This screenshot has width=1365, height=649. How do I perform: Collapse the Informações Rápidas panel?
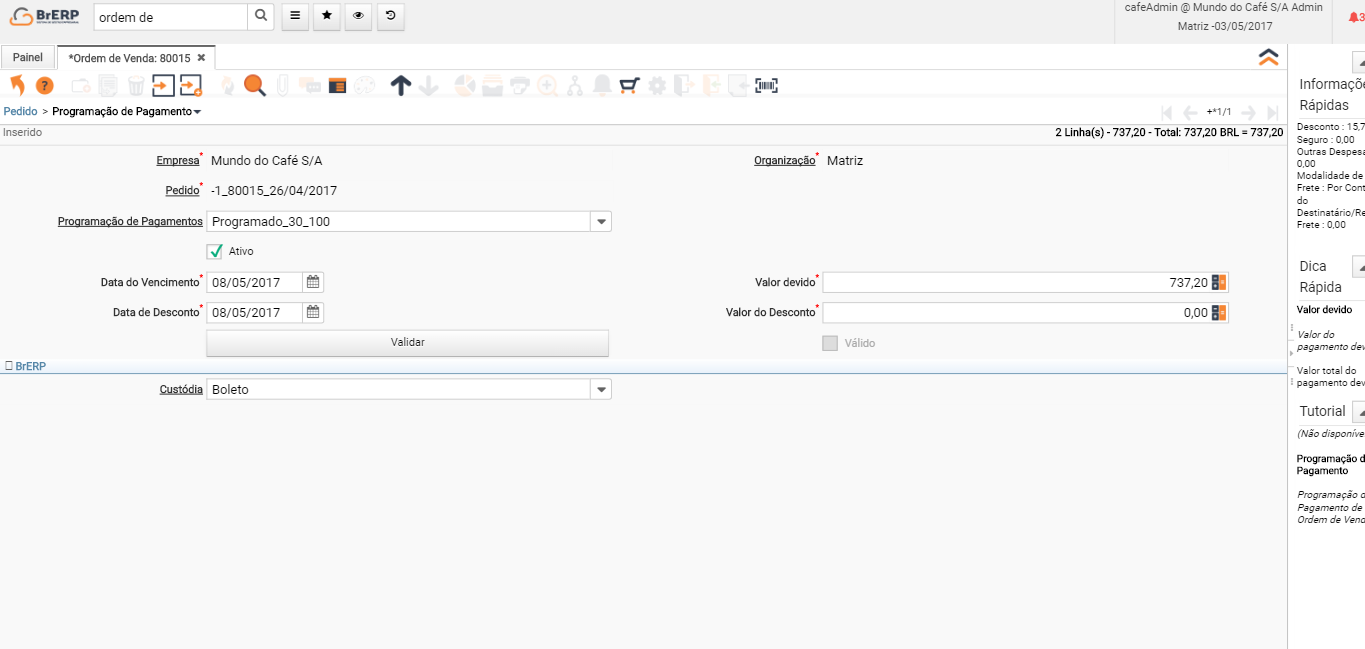tap(1359, 63)
